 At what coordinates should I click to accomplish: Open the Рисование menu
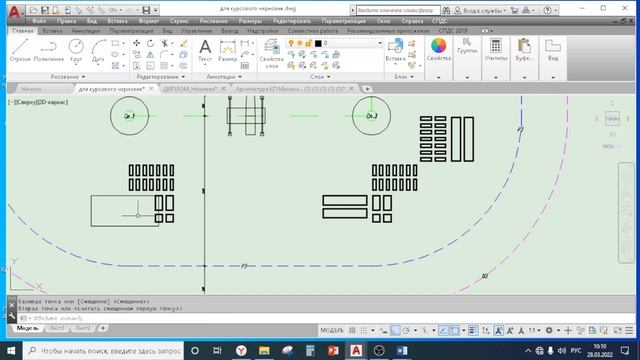[x=213, y=21]
